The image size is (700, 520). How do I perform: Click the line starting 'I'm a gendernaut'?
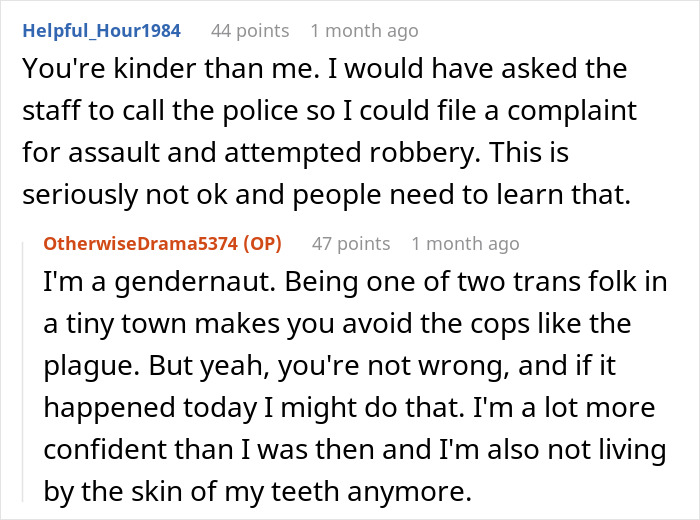[353, 281]
